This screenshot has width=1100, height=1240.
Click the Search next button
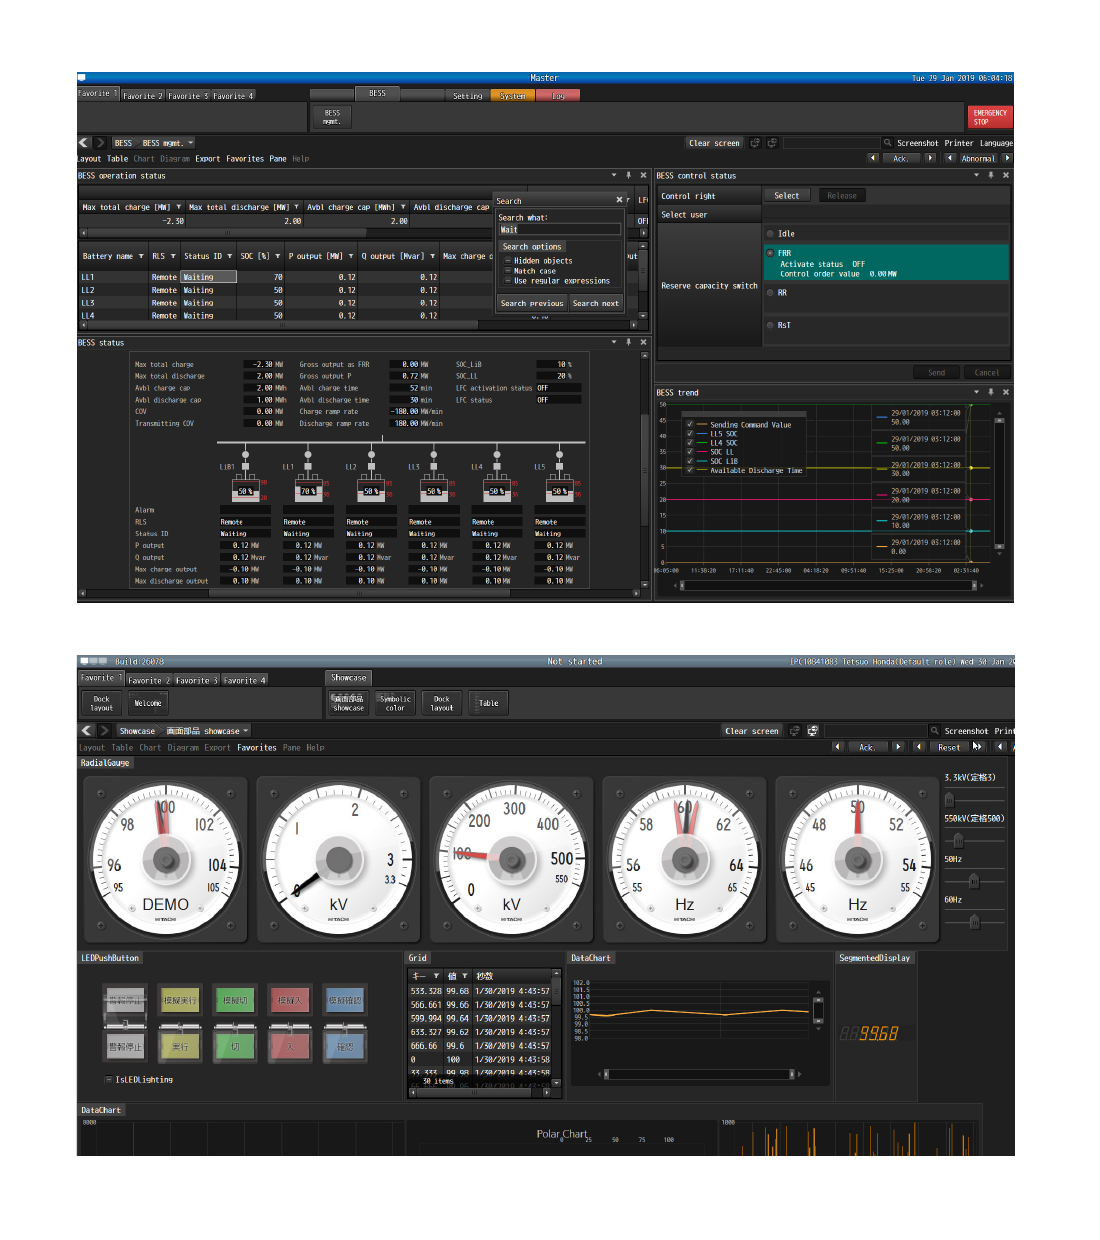[596, 303]
